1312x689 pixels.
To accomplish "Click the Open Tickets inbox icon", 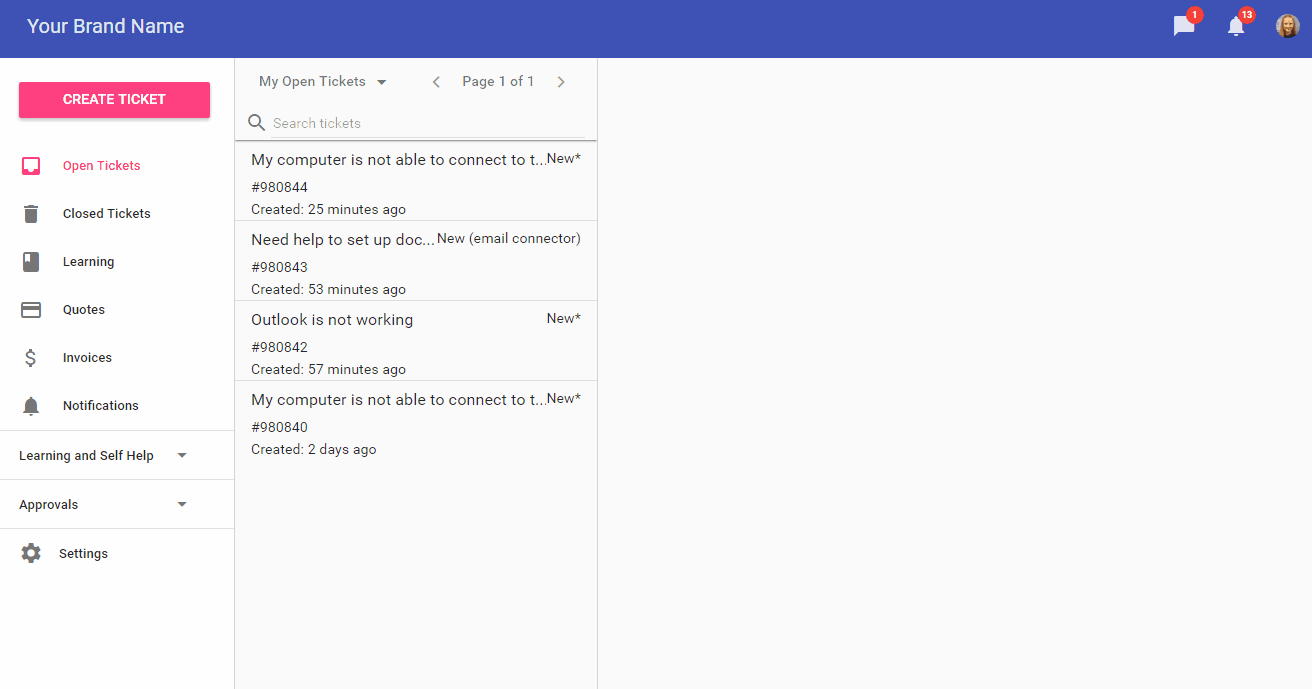I will tap(31, 166).
